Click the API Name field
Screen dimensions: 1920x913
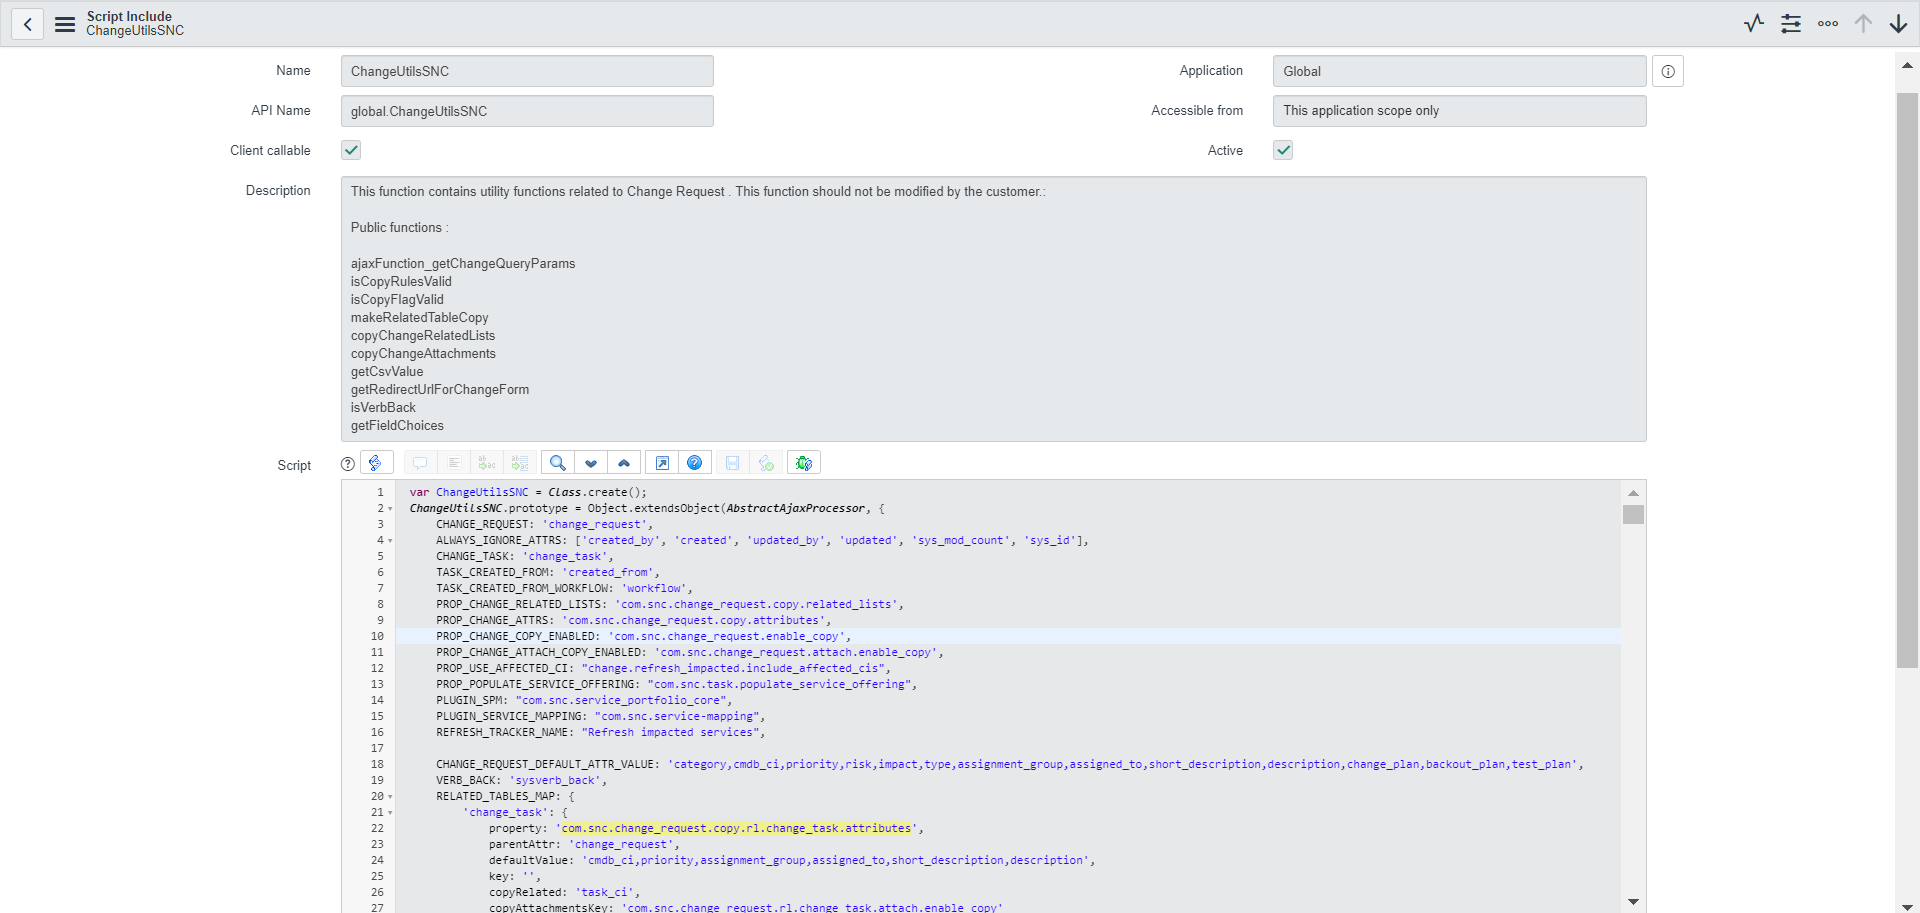(527, 111)
